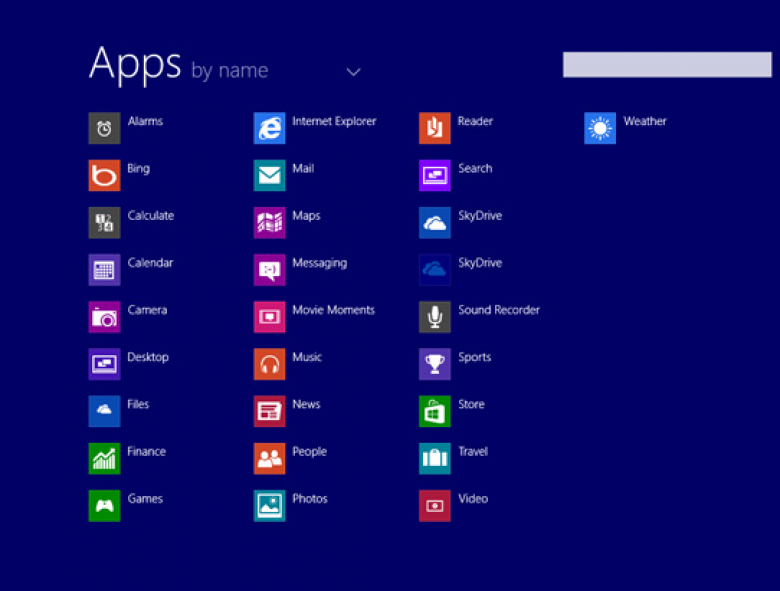Click the "Weather" app label
The width and height of the screenshot is (780, 591).
coord(645,121)
